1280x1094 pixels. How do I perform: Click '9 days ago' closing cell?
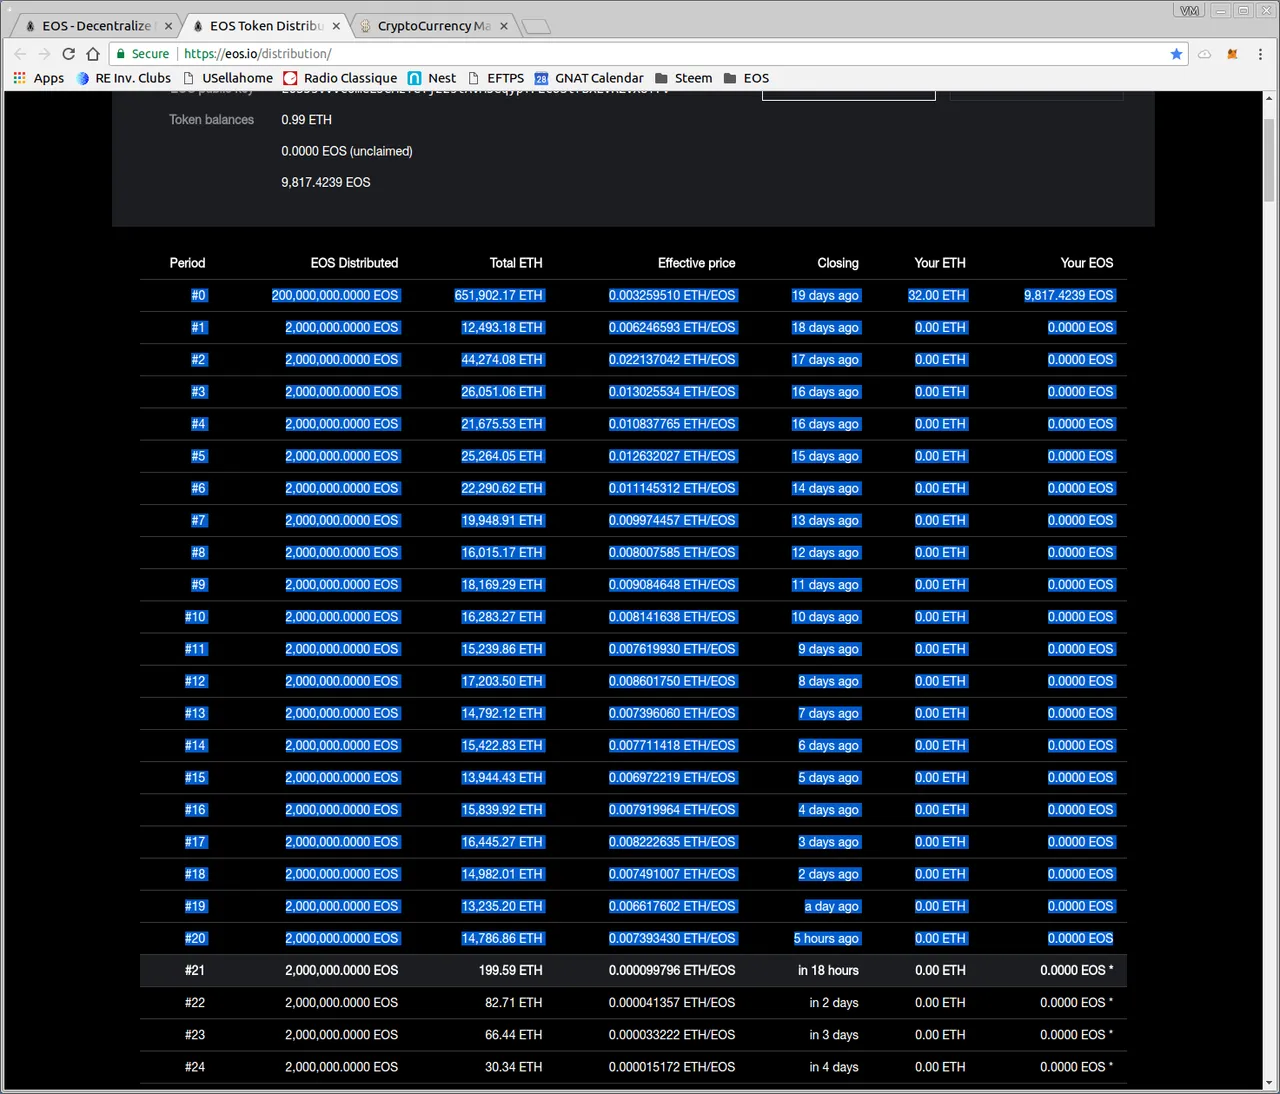tap(829, 649)
